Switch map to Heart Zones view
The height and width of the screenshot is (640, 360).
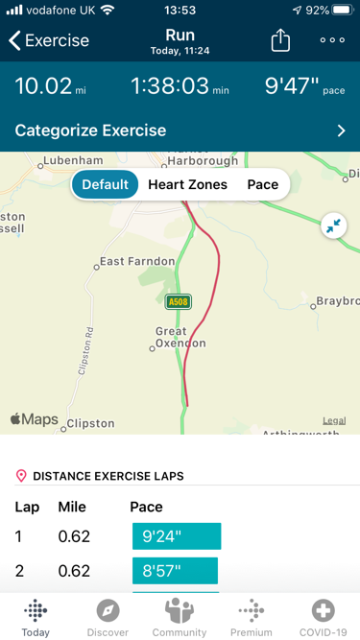pos(188,184)
